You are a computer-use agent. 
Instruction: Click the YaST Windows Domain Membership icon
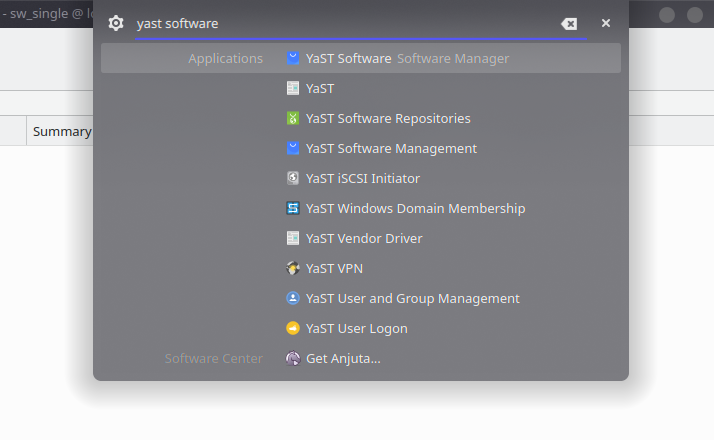[293, 208]
